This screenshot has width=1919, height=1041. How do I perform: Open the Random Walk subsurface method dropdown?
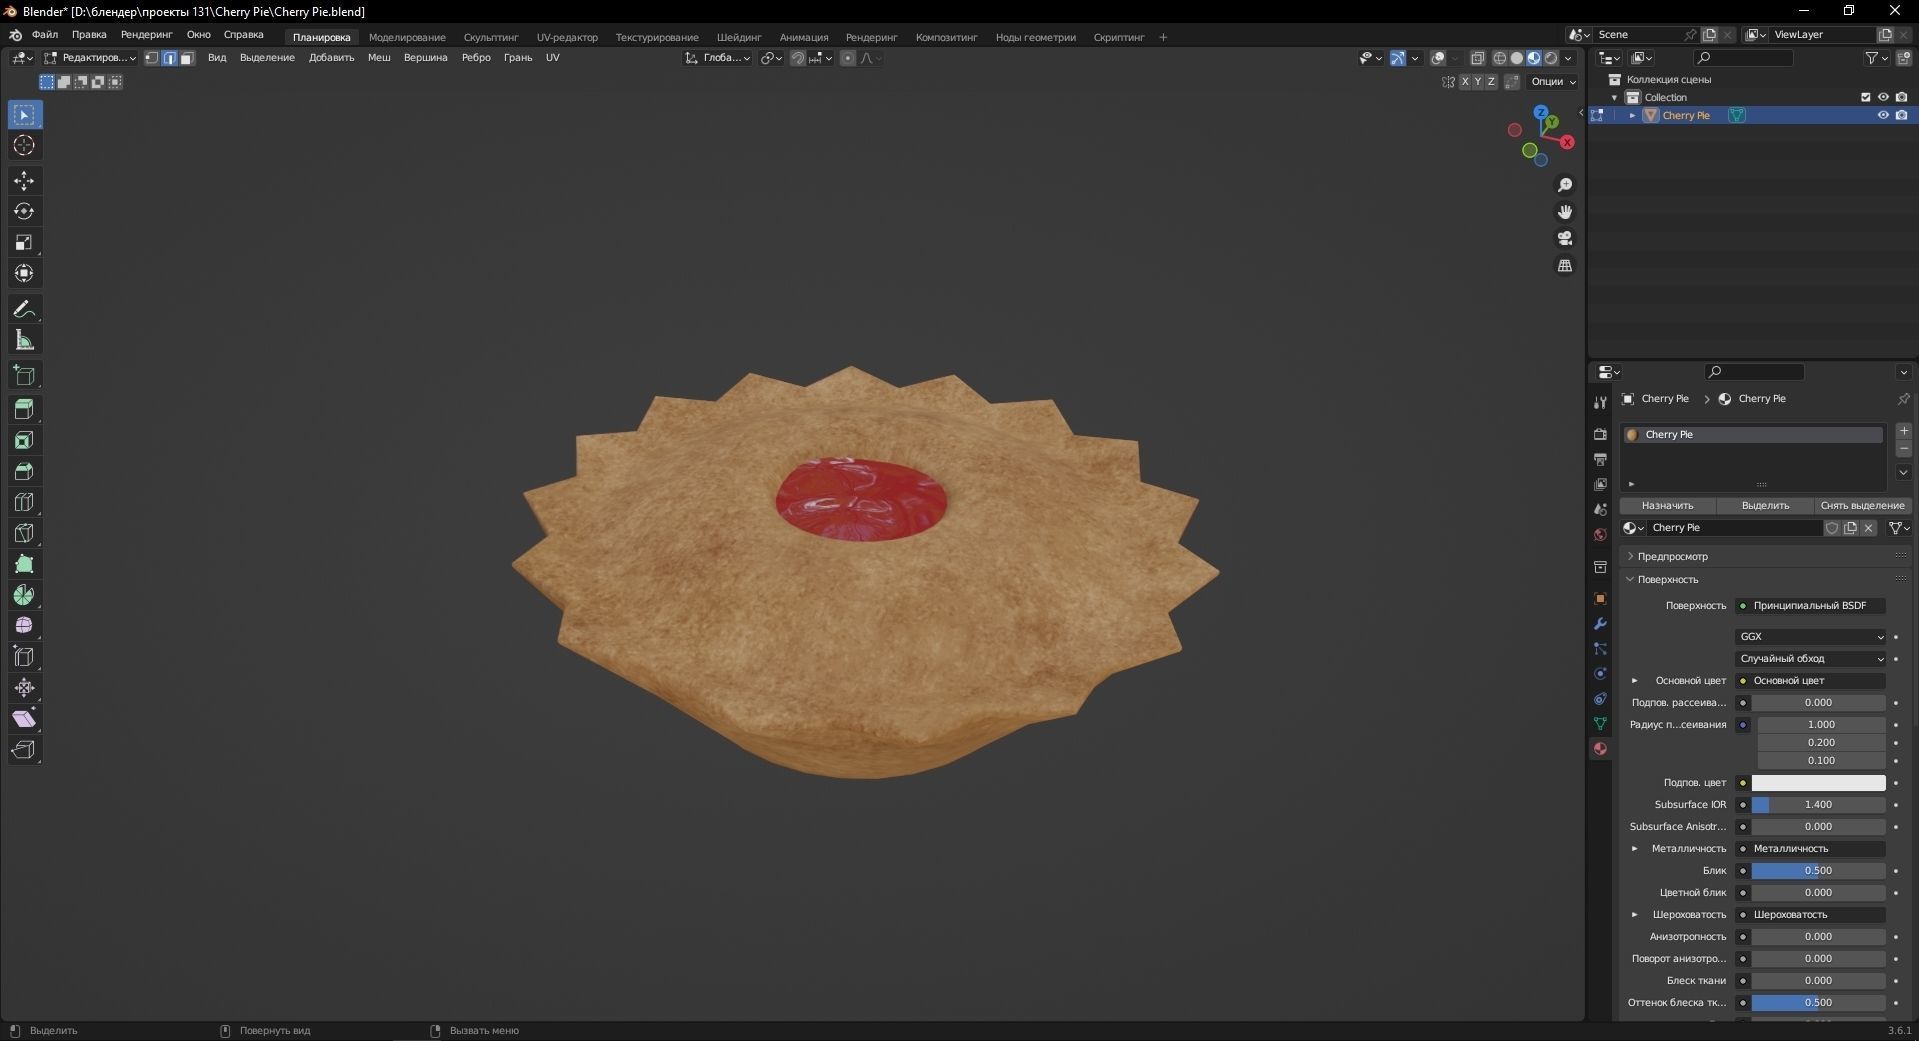pos(1811,658)
